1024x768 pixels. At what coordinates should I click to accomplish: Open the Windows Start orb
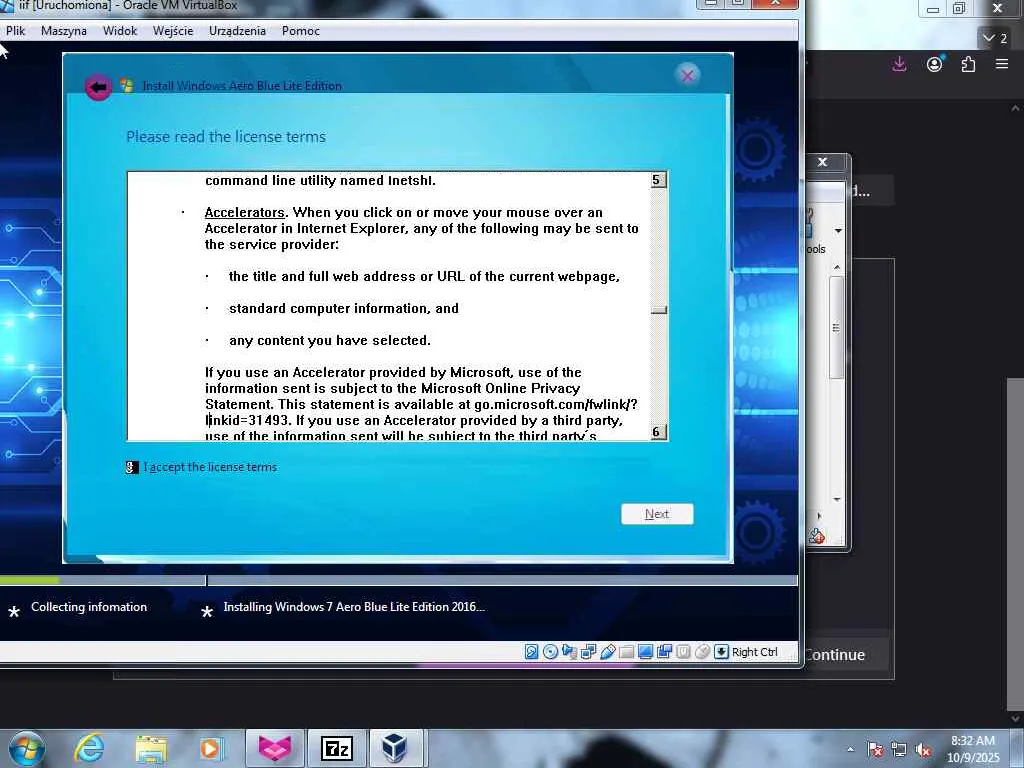tap(27, 748)
